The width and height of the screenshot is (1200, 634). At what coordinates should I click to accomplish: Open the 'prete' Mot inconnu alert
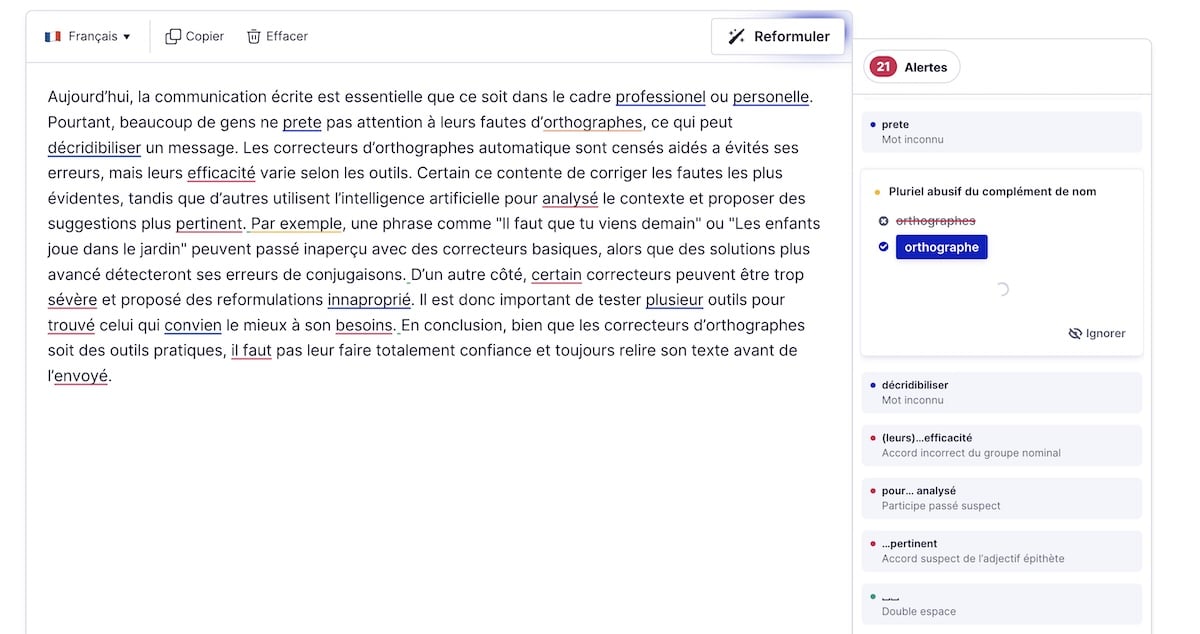coord(1001,132)
